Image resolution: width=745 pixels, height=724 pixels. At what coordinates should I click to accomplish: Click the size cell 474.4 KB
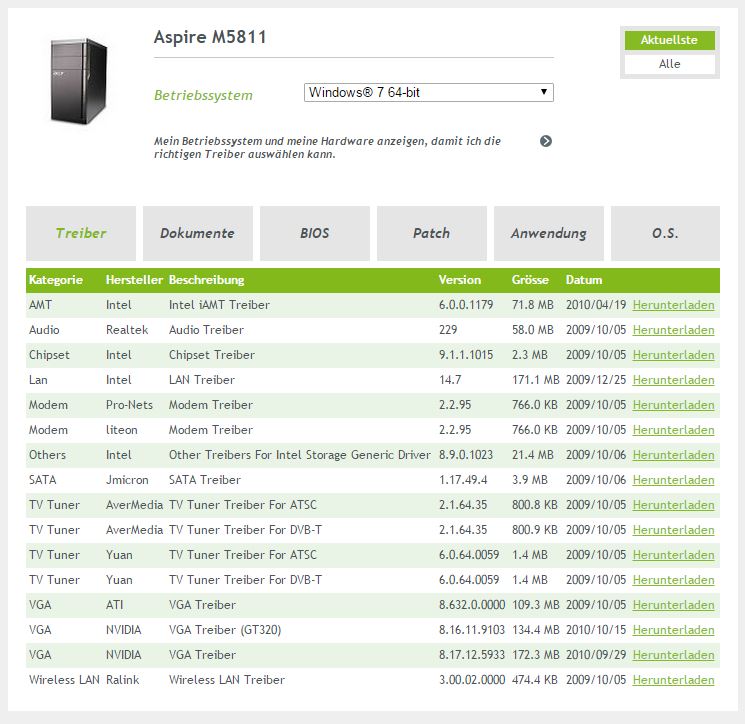[x=535, y=680]
